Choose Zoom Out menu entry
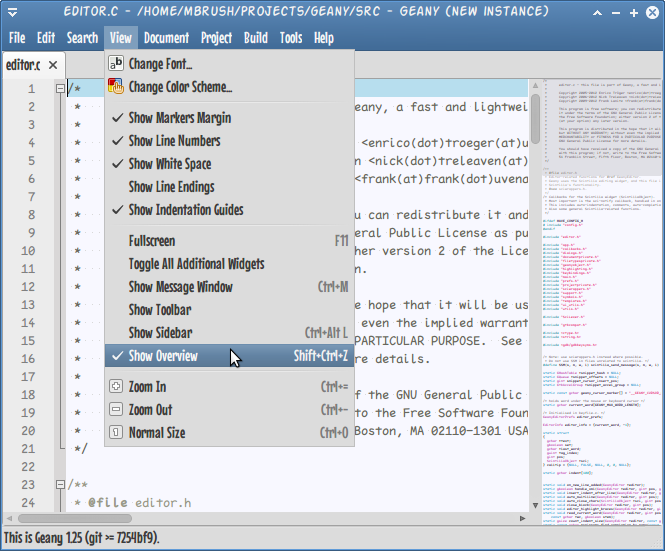Screen dimensions: 665x551 click(229, 409)
